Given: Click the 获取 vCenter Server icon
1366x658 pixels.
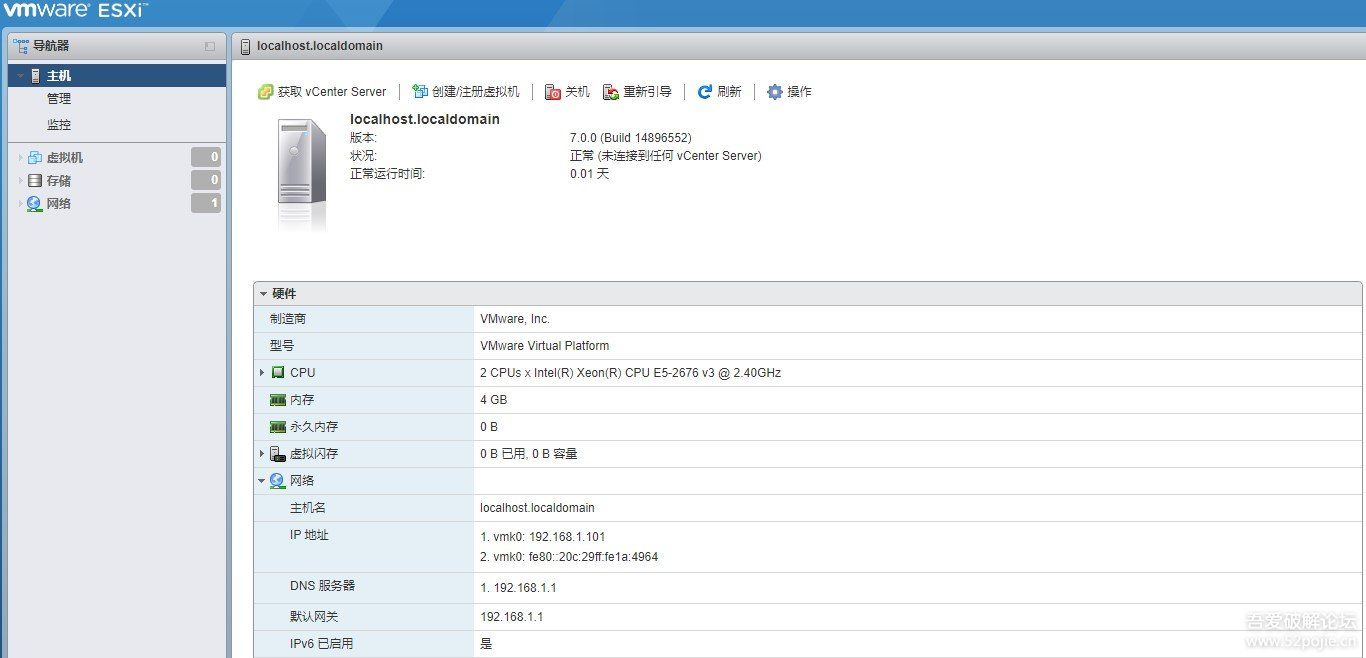Looking at the screenshot, I should point(265,92).
